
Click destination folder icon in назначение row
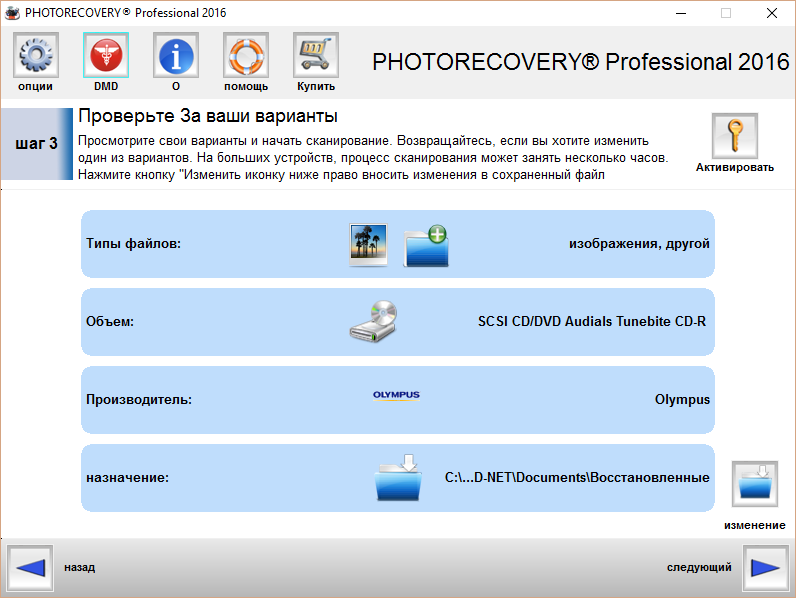point(398,478)
